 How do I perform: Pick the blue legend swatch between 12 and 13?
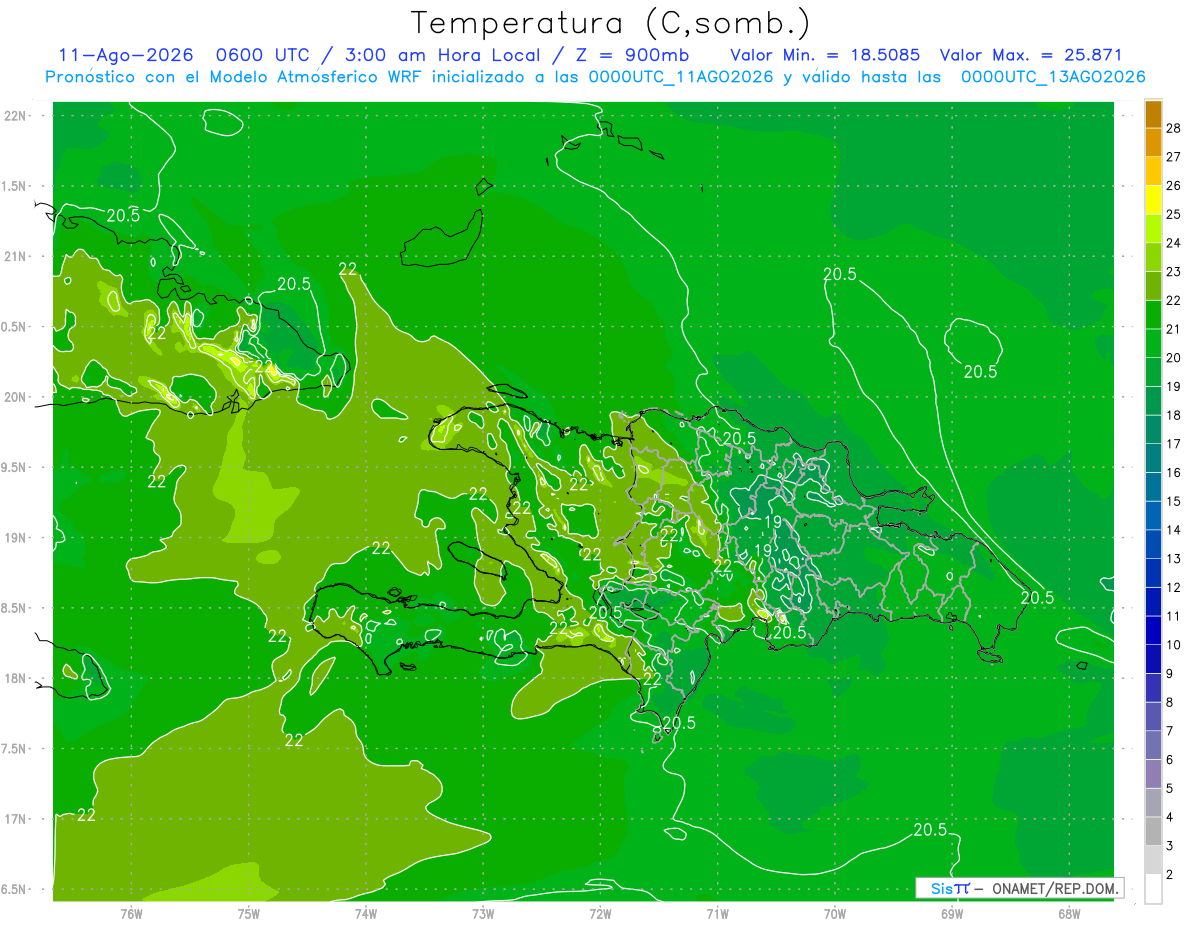(x=1153, y=573)
